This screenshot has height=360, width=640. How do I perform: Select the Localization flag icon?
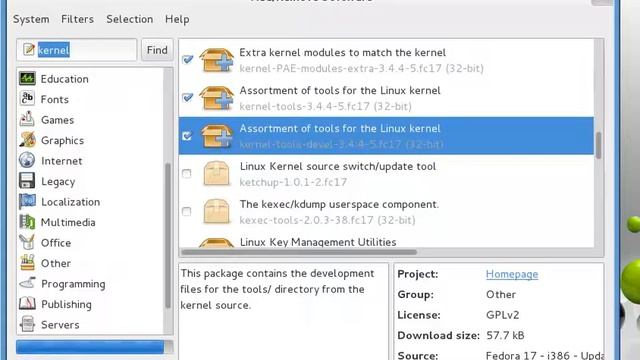click(x=27, y=201)
